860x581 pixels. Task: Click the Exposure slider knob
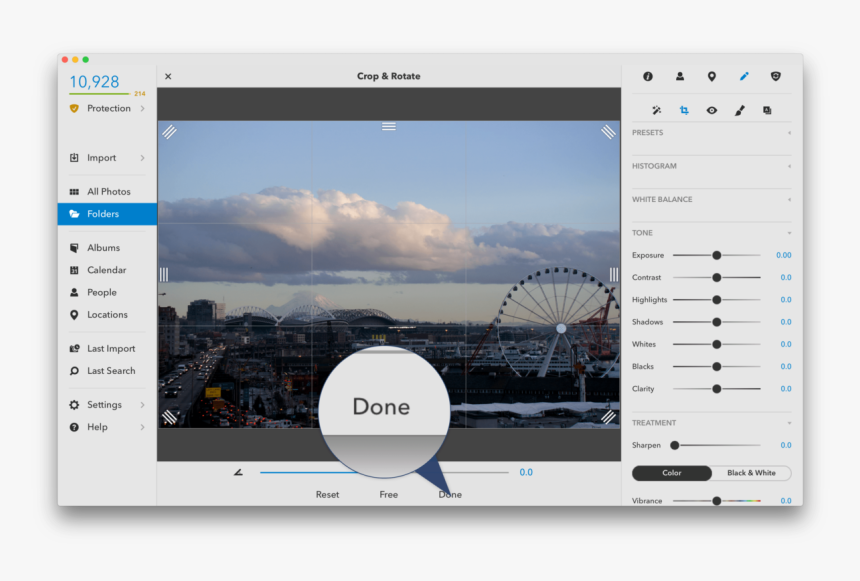716,255
